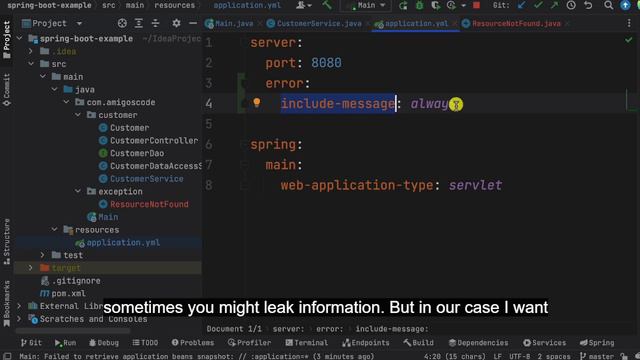This screenshot has width=640, height=360.
Task: Collapse the exception package
Action: click(78, 191)
